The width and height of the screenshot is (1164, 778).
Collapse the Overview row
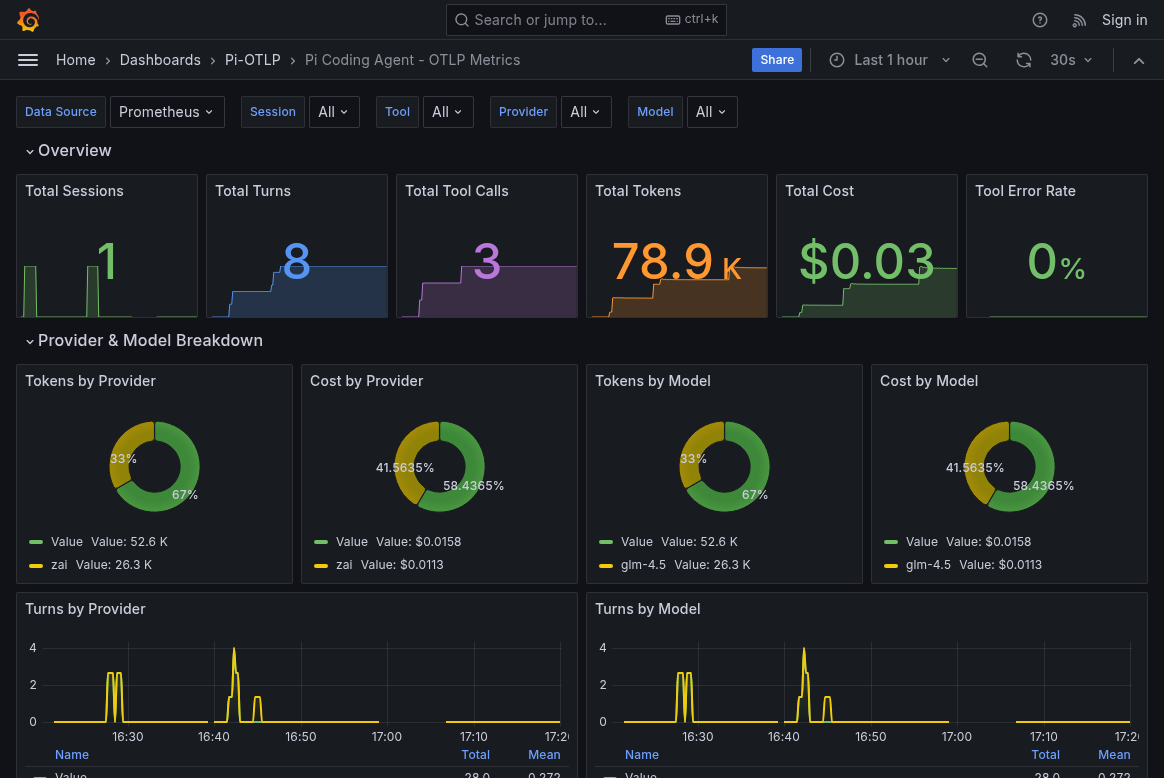click(68, 151)
